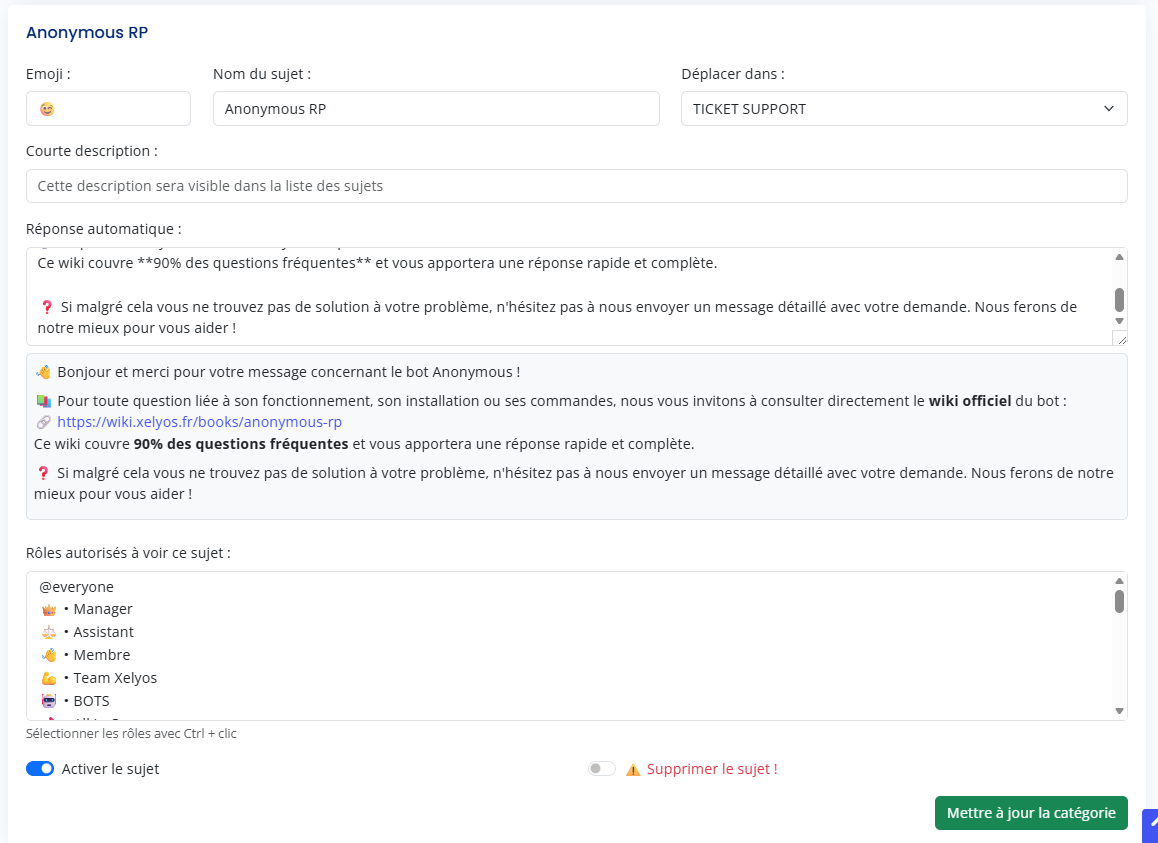Image resolution: width=1158 pixels, height=843 pixels.
Task: Select the @everyone role in list
Action: pyautogui.click(x=76, y=586)
